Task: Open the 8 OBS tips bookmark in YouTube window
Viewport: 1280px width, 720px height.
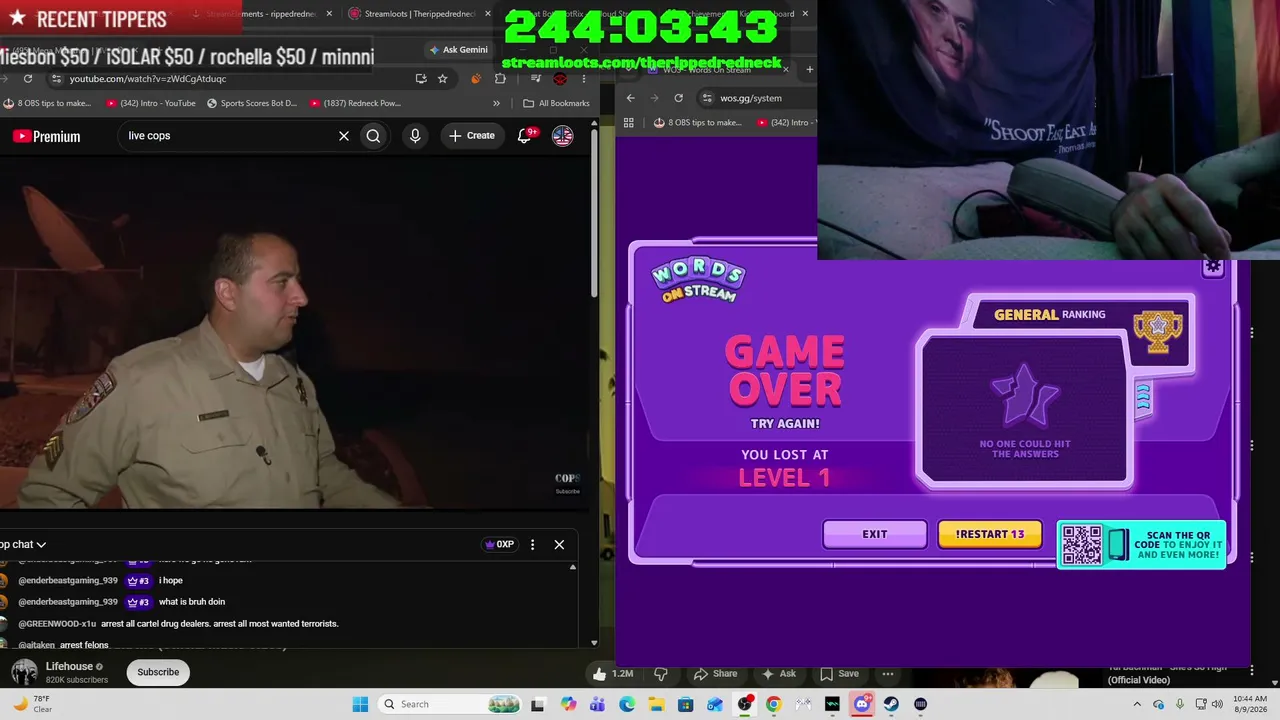Action: tap(47, 103)
